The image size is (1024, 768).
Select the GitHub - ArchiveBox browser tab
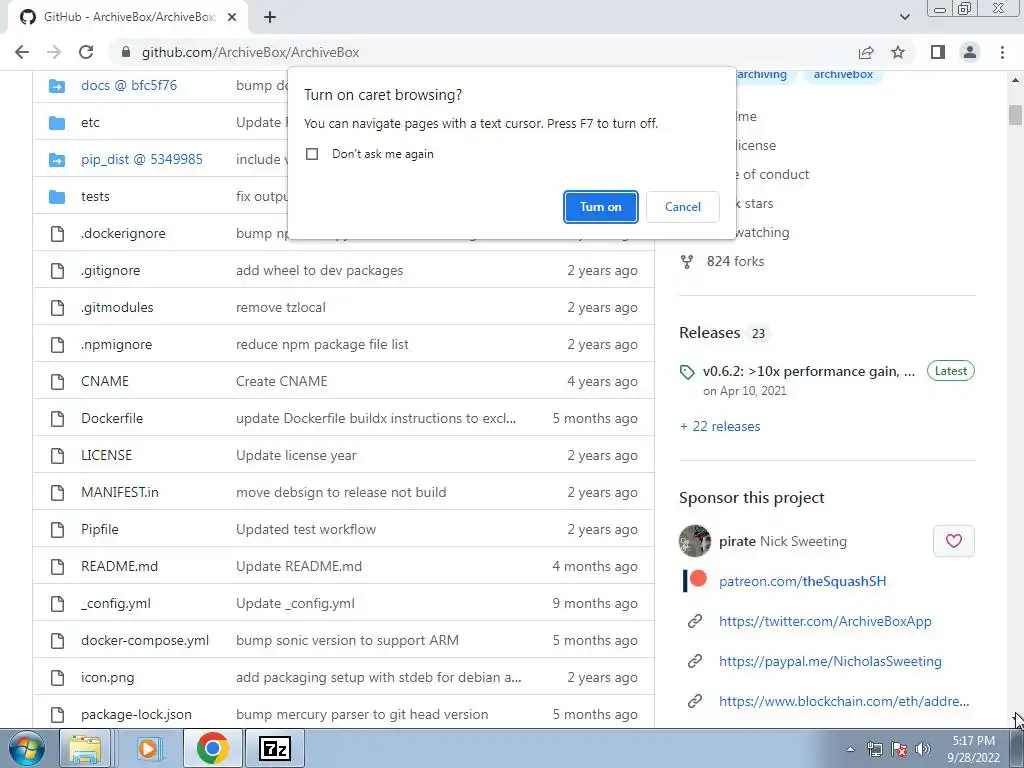click(x=129, y=17)
